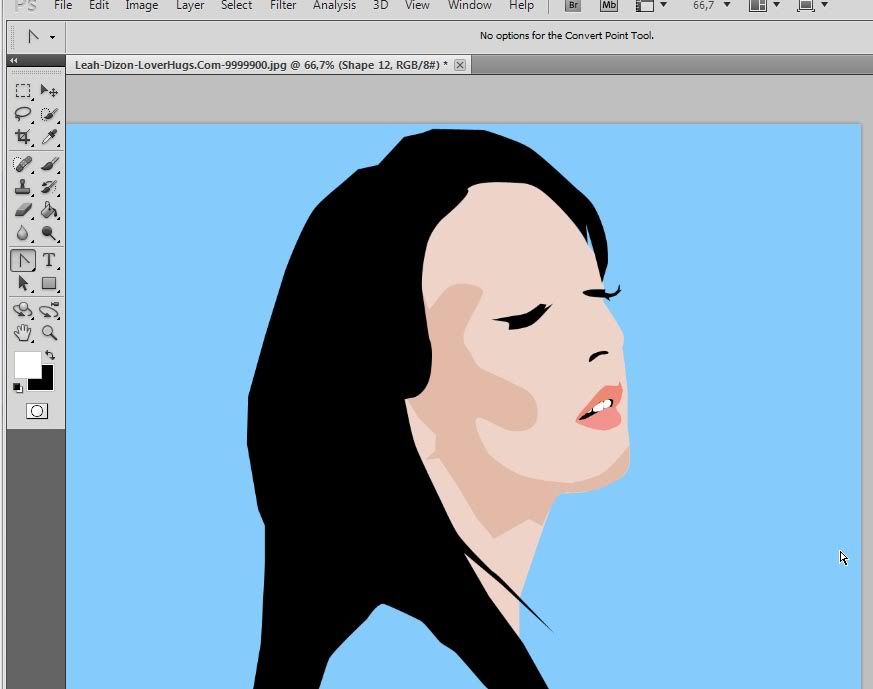This screenshot has height=689, width=873.
Task: Open the Window menu
Action: (469, 6)
